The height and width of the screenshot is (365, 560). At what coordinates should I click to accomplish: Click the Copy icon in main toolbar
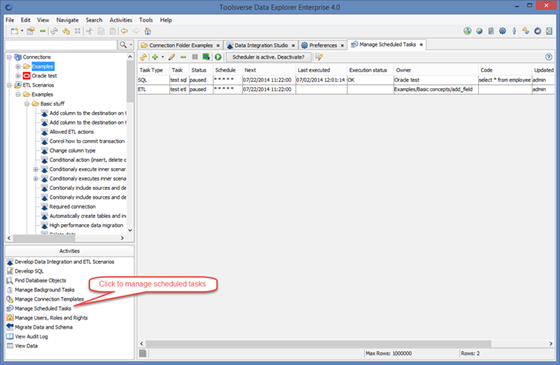[101, 31]
